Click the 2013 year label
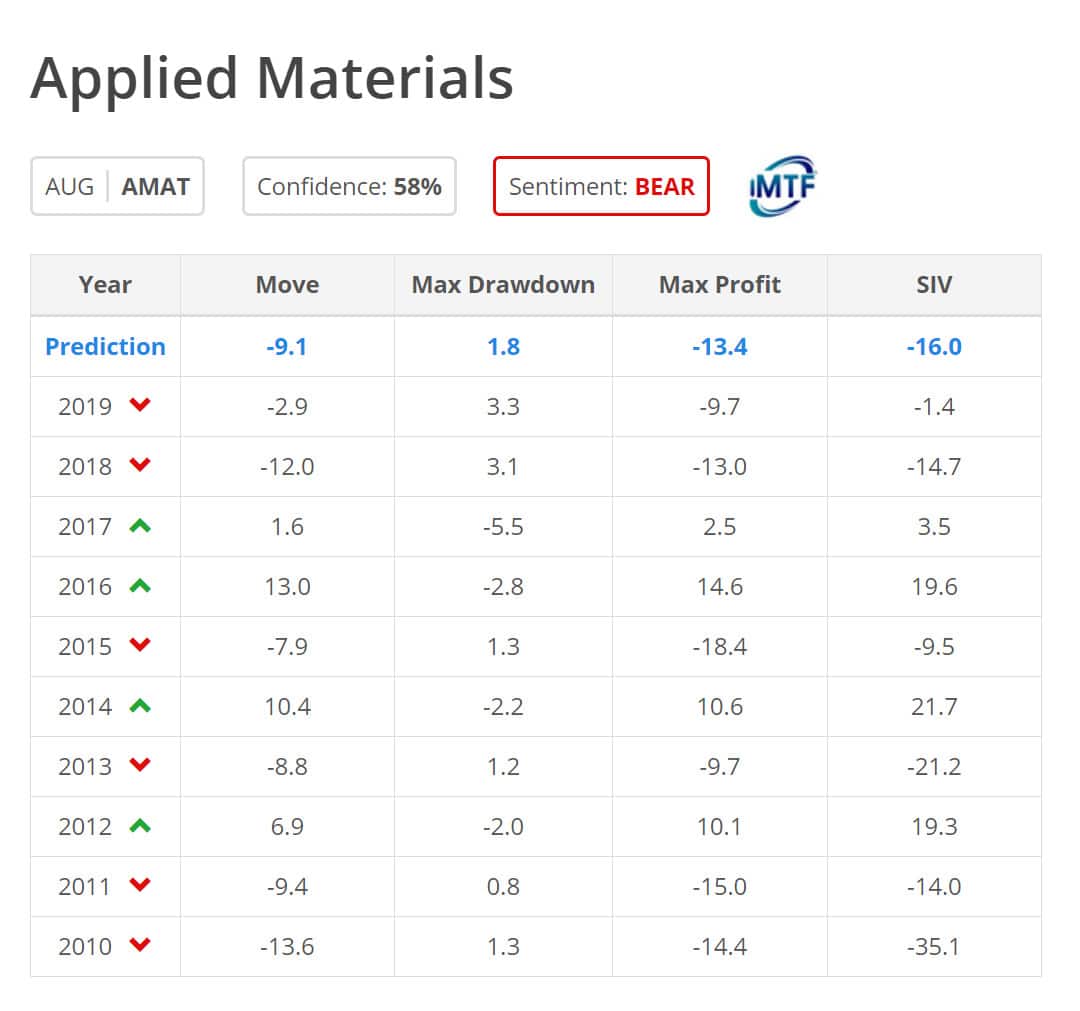 [85, 767]
